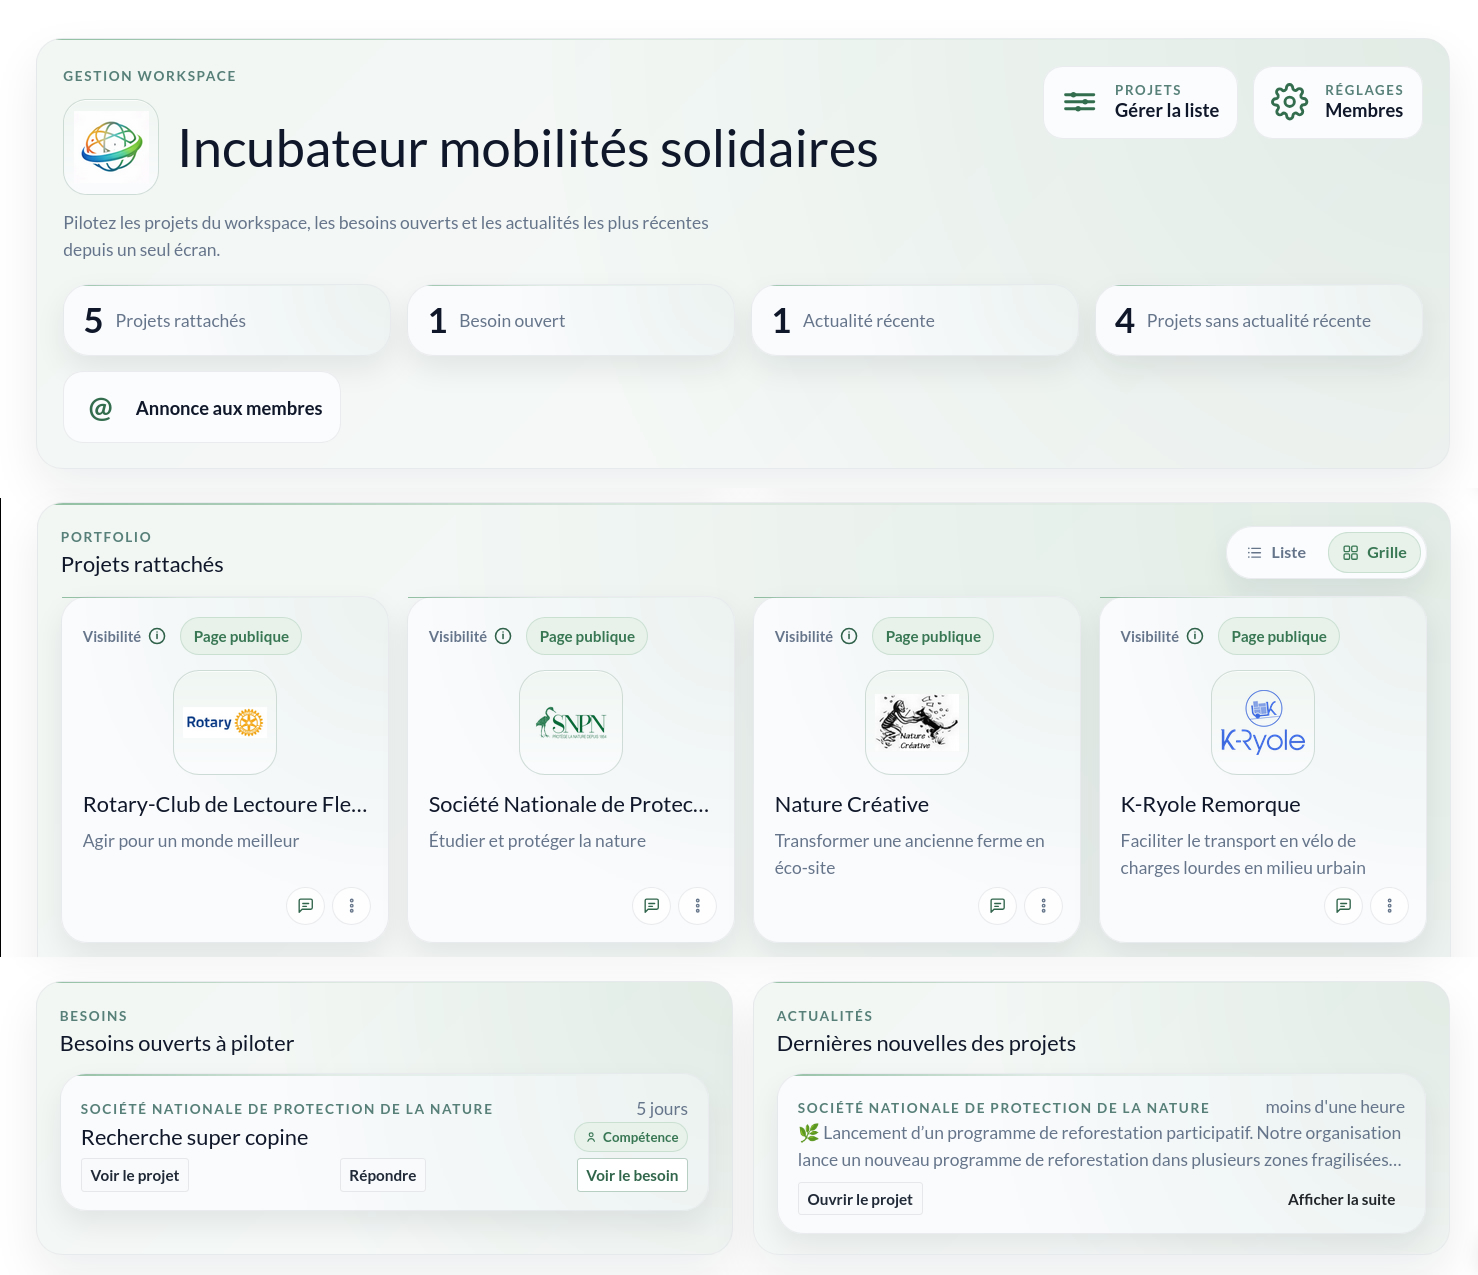Image resolution: width=1478 pixels, height=1275 pixels.
Task: Click the 5 Projets rattachés stat card
Action: coord(226,320)
